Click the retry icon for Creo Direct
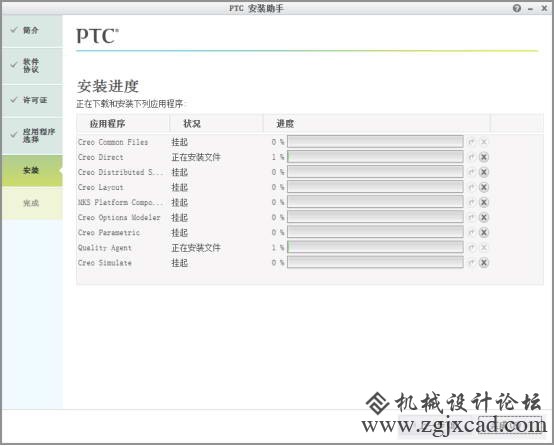The height and width of the screenshot is (446, 554). (471, 157)
